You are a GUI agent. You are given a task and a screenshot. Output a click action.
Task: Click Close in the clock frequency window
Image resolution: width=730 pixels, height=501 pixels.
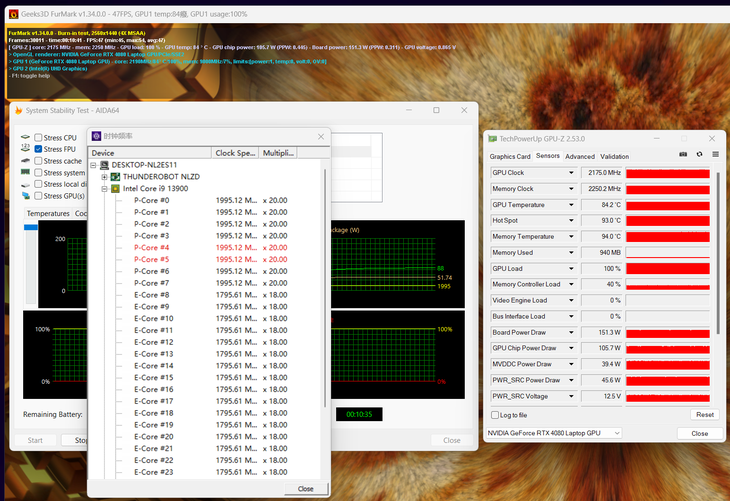[305, 489]
